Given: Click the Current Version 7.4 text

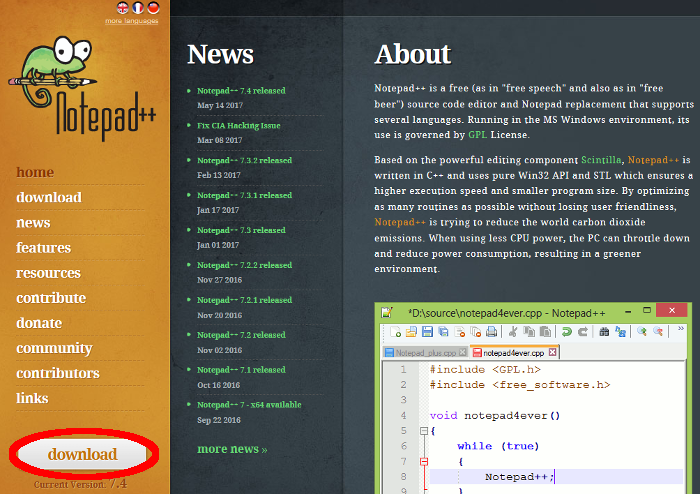Looking at the screenshot, I should pyautogui.click(x=80, y=484).
